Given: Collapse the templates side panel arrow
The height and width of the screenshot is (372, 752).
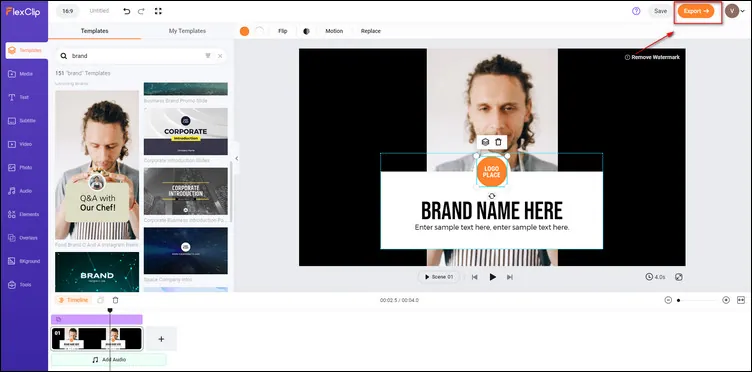Looking at the screenshot, I should pyautogui.click(x=236, y=158).
